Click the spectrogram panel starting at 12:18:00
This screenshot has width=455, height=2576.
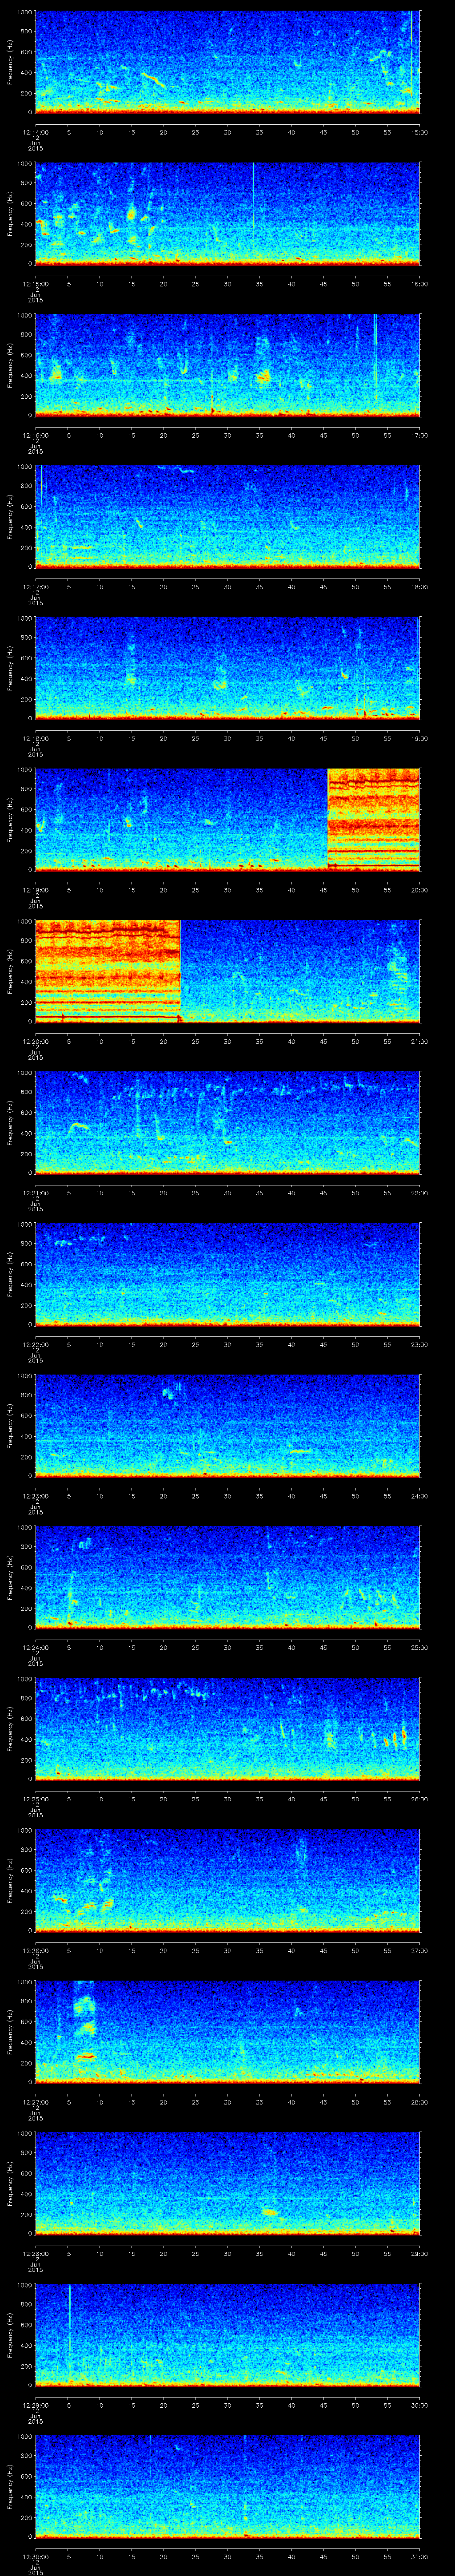pyautogui.click(x=228, y=668)
